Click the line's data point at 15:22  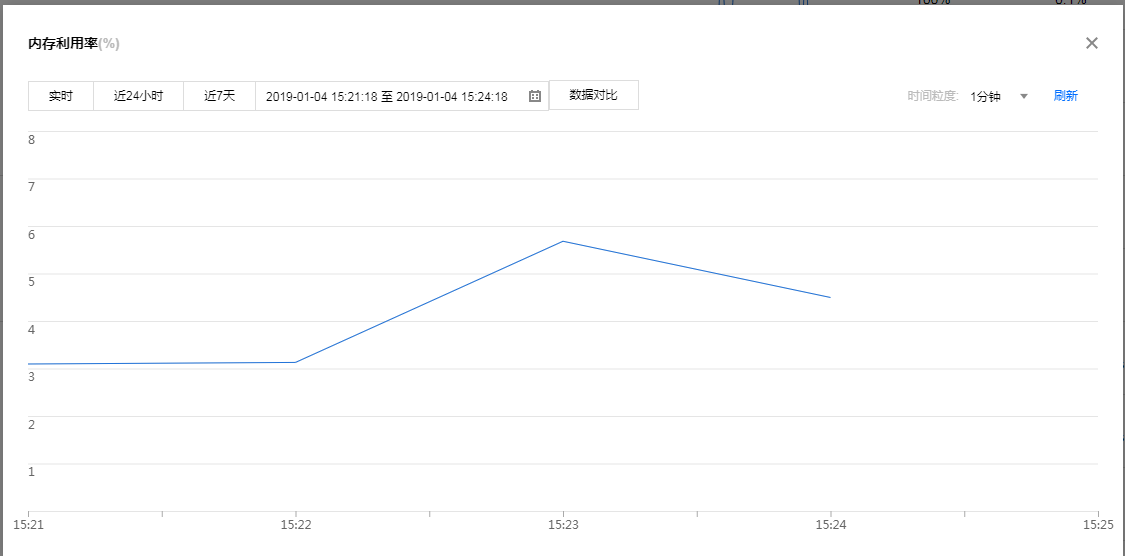295,362
